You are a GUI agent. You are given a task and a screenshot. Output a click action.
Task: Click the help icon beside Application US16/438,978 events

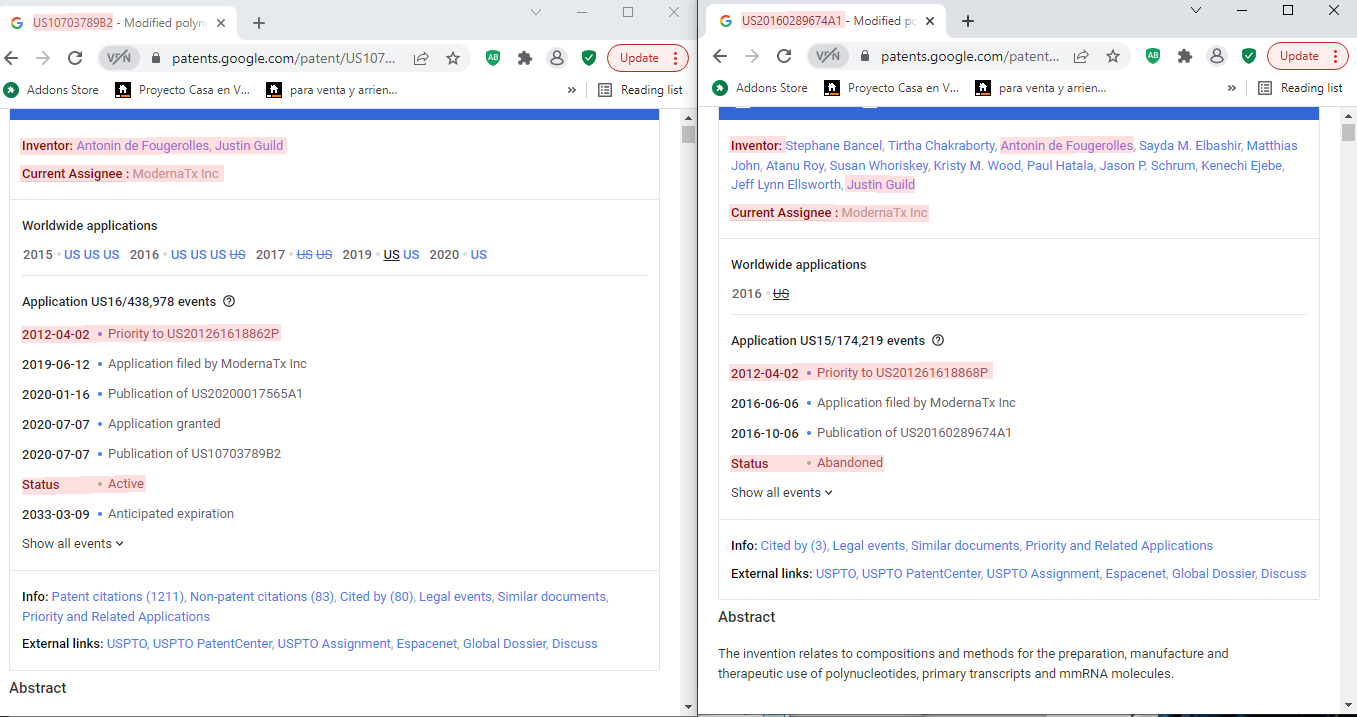click(229, 302)
